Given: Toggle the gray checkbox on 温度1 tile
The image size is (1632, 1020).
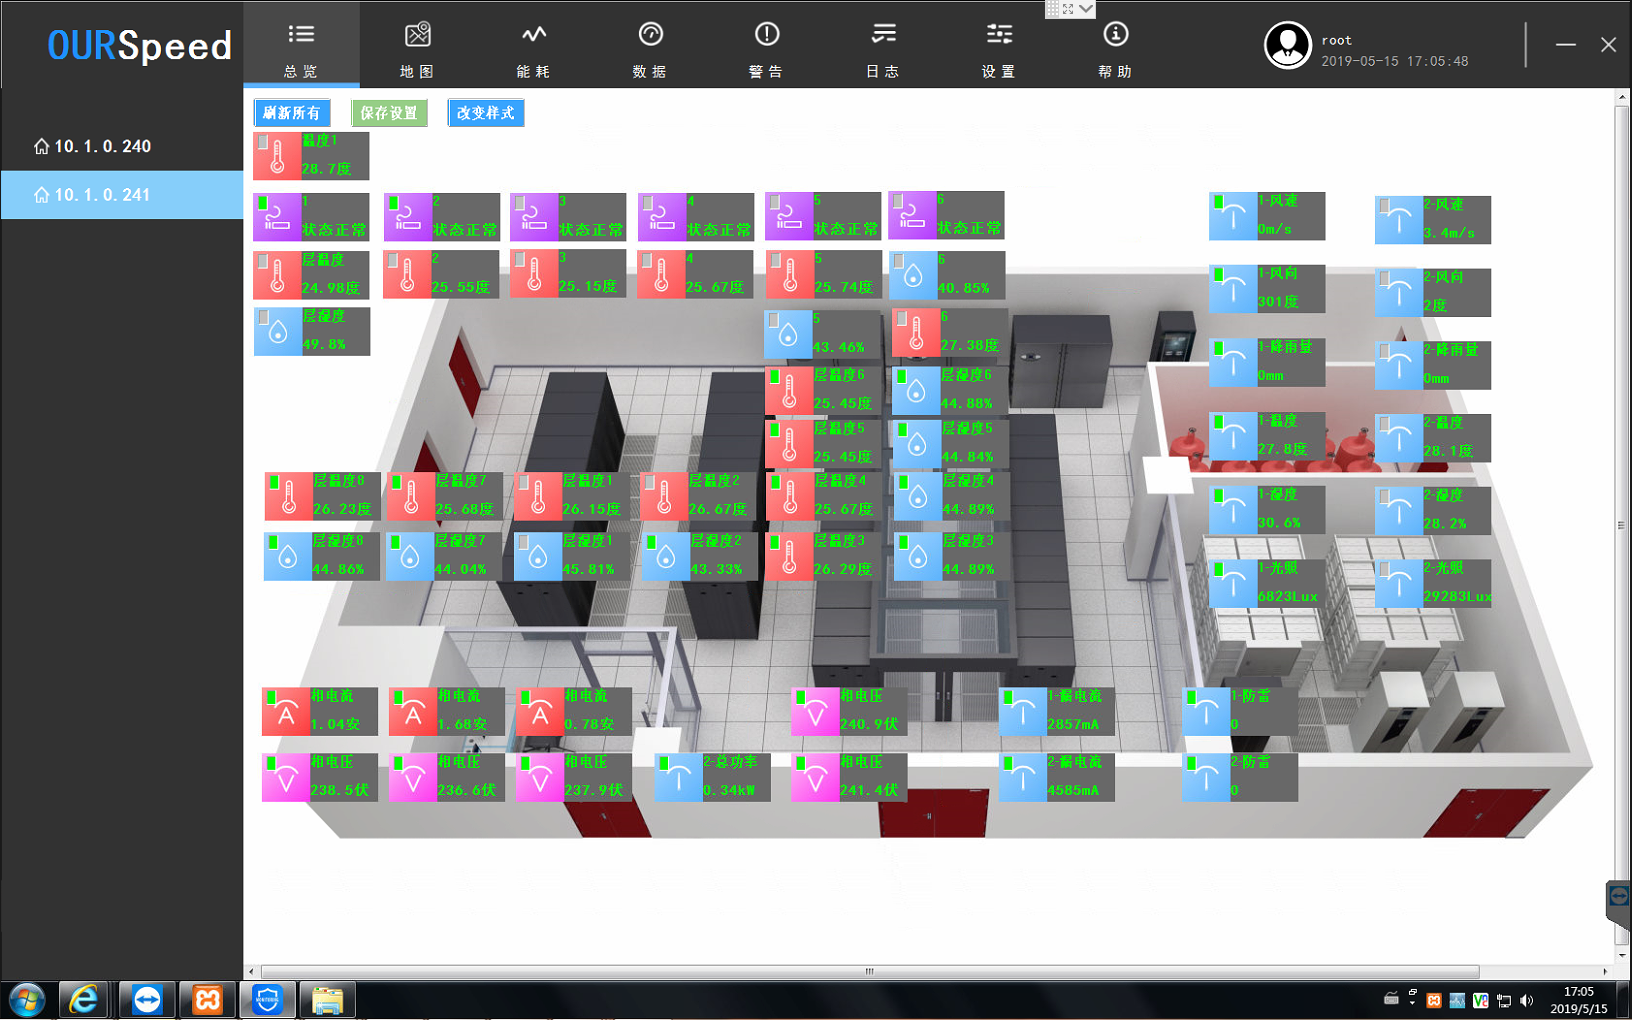Looking at the screenshot, I should (x=264, y=143).
